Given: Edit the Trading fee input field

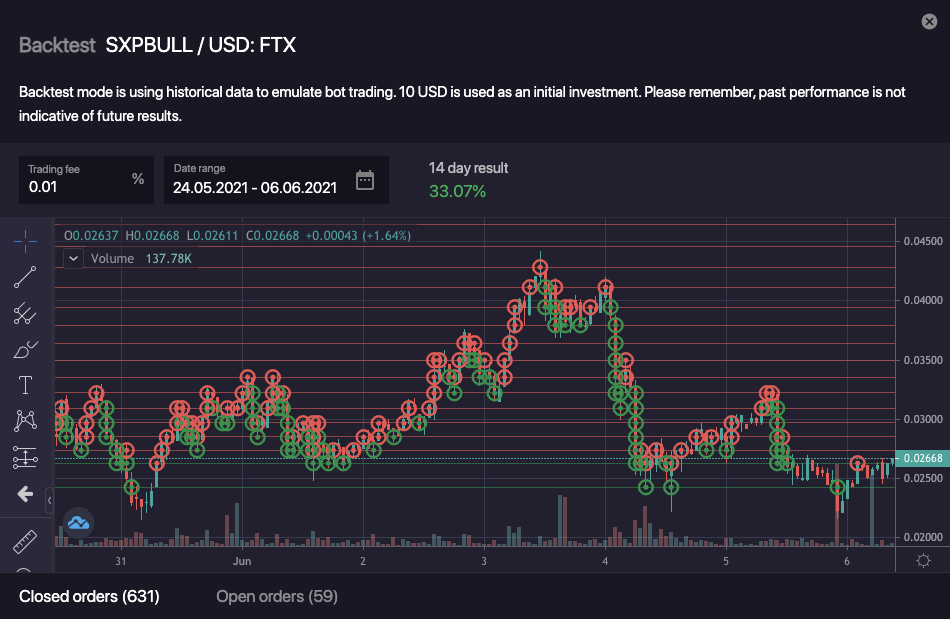Looking at the screenshot, I should point(75,186).
